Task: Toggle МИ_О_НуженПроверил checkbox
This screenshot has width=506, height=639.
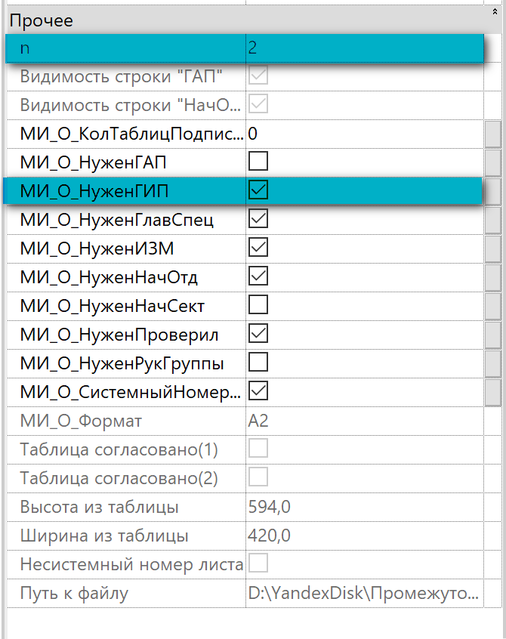Action: click(x=258, y=334)
